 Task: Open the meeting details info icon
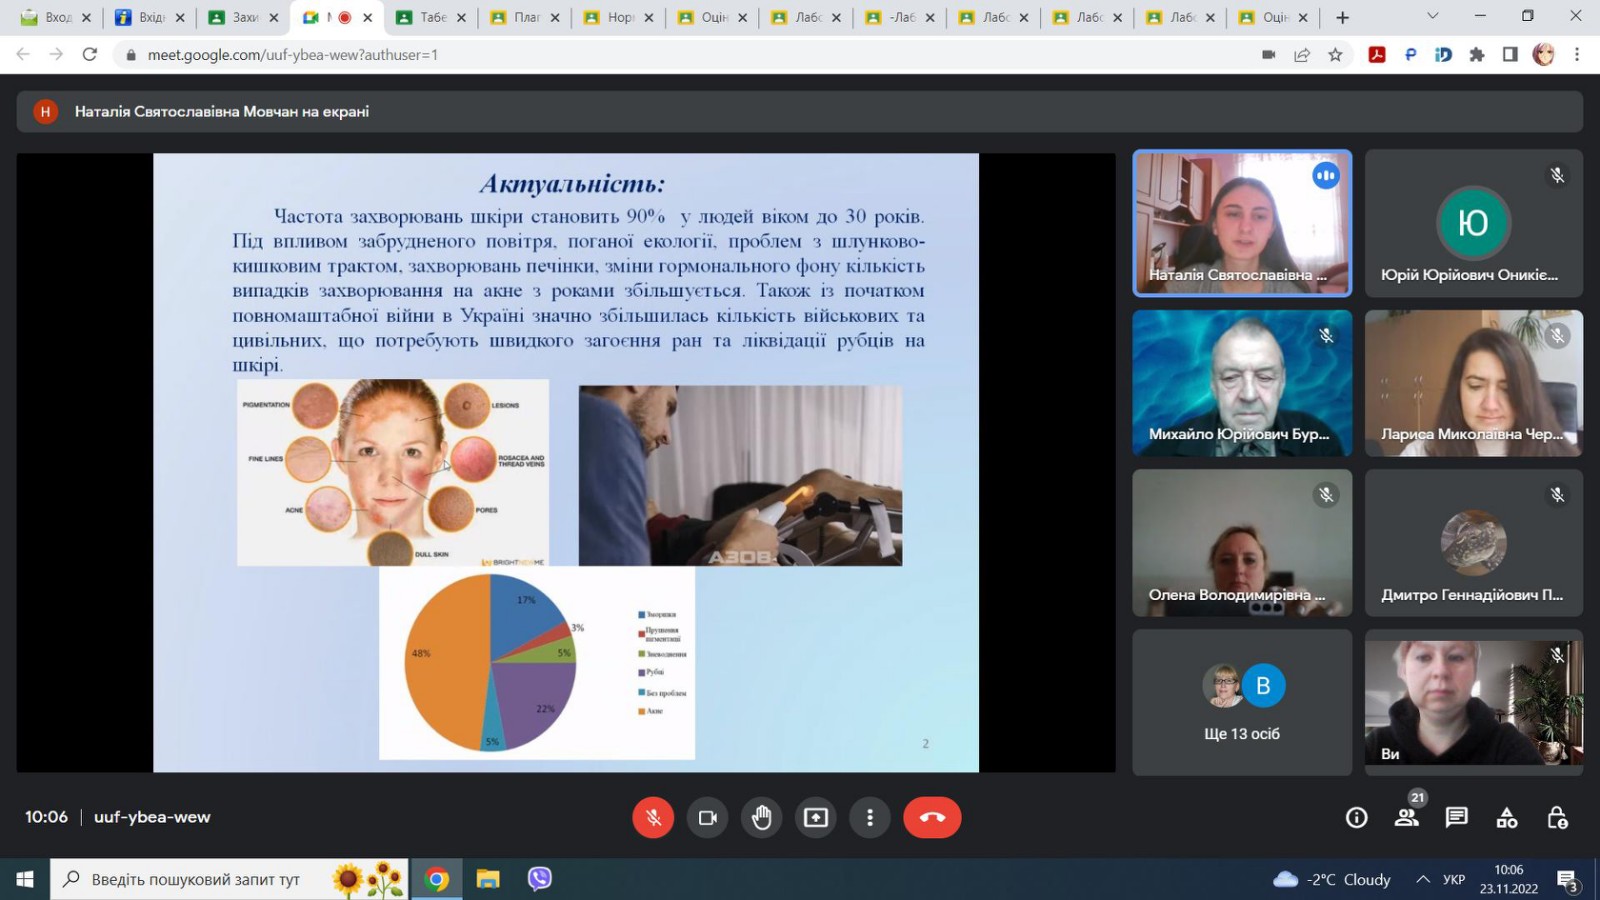coord(1356,818)
